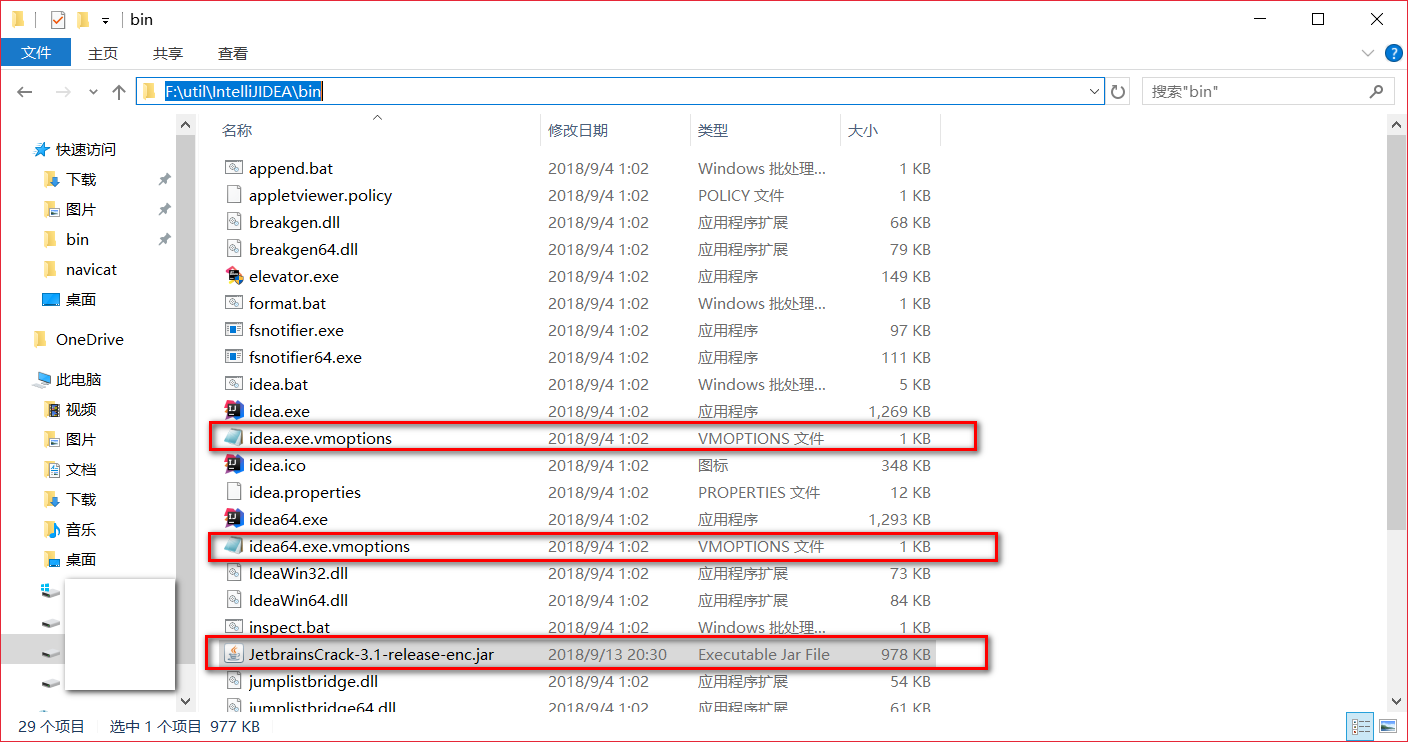This screenshot has width=1408, height=742.
Task: Click the IdeaWin32.dll file icon
Action: [x=234, y=573]
